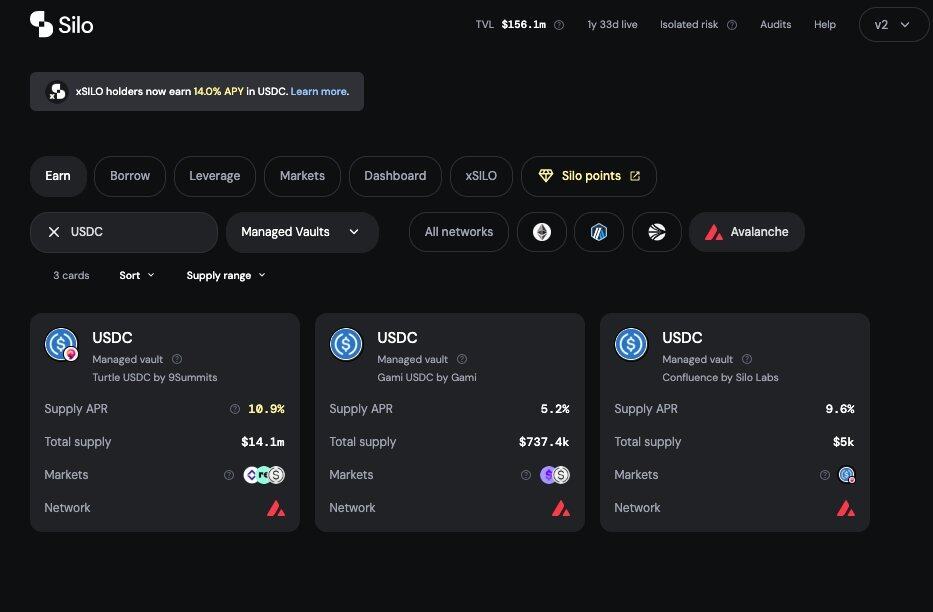The image size is (933, 612).
Task: Expand the Managed Vaults dropdown
Action: pos(301,232)
